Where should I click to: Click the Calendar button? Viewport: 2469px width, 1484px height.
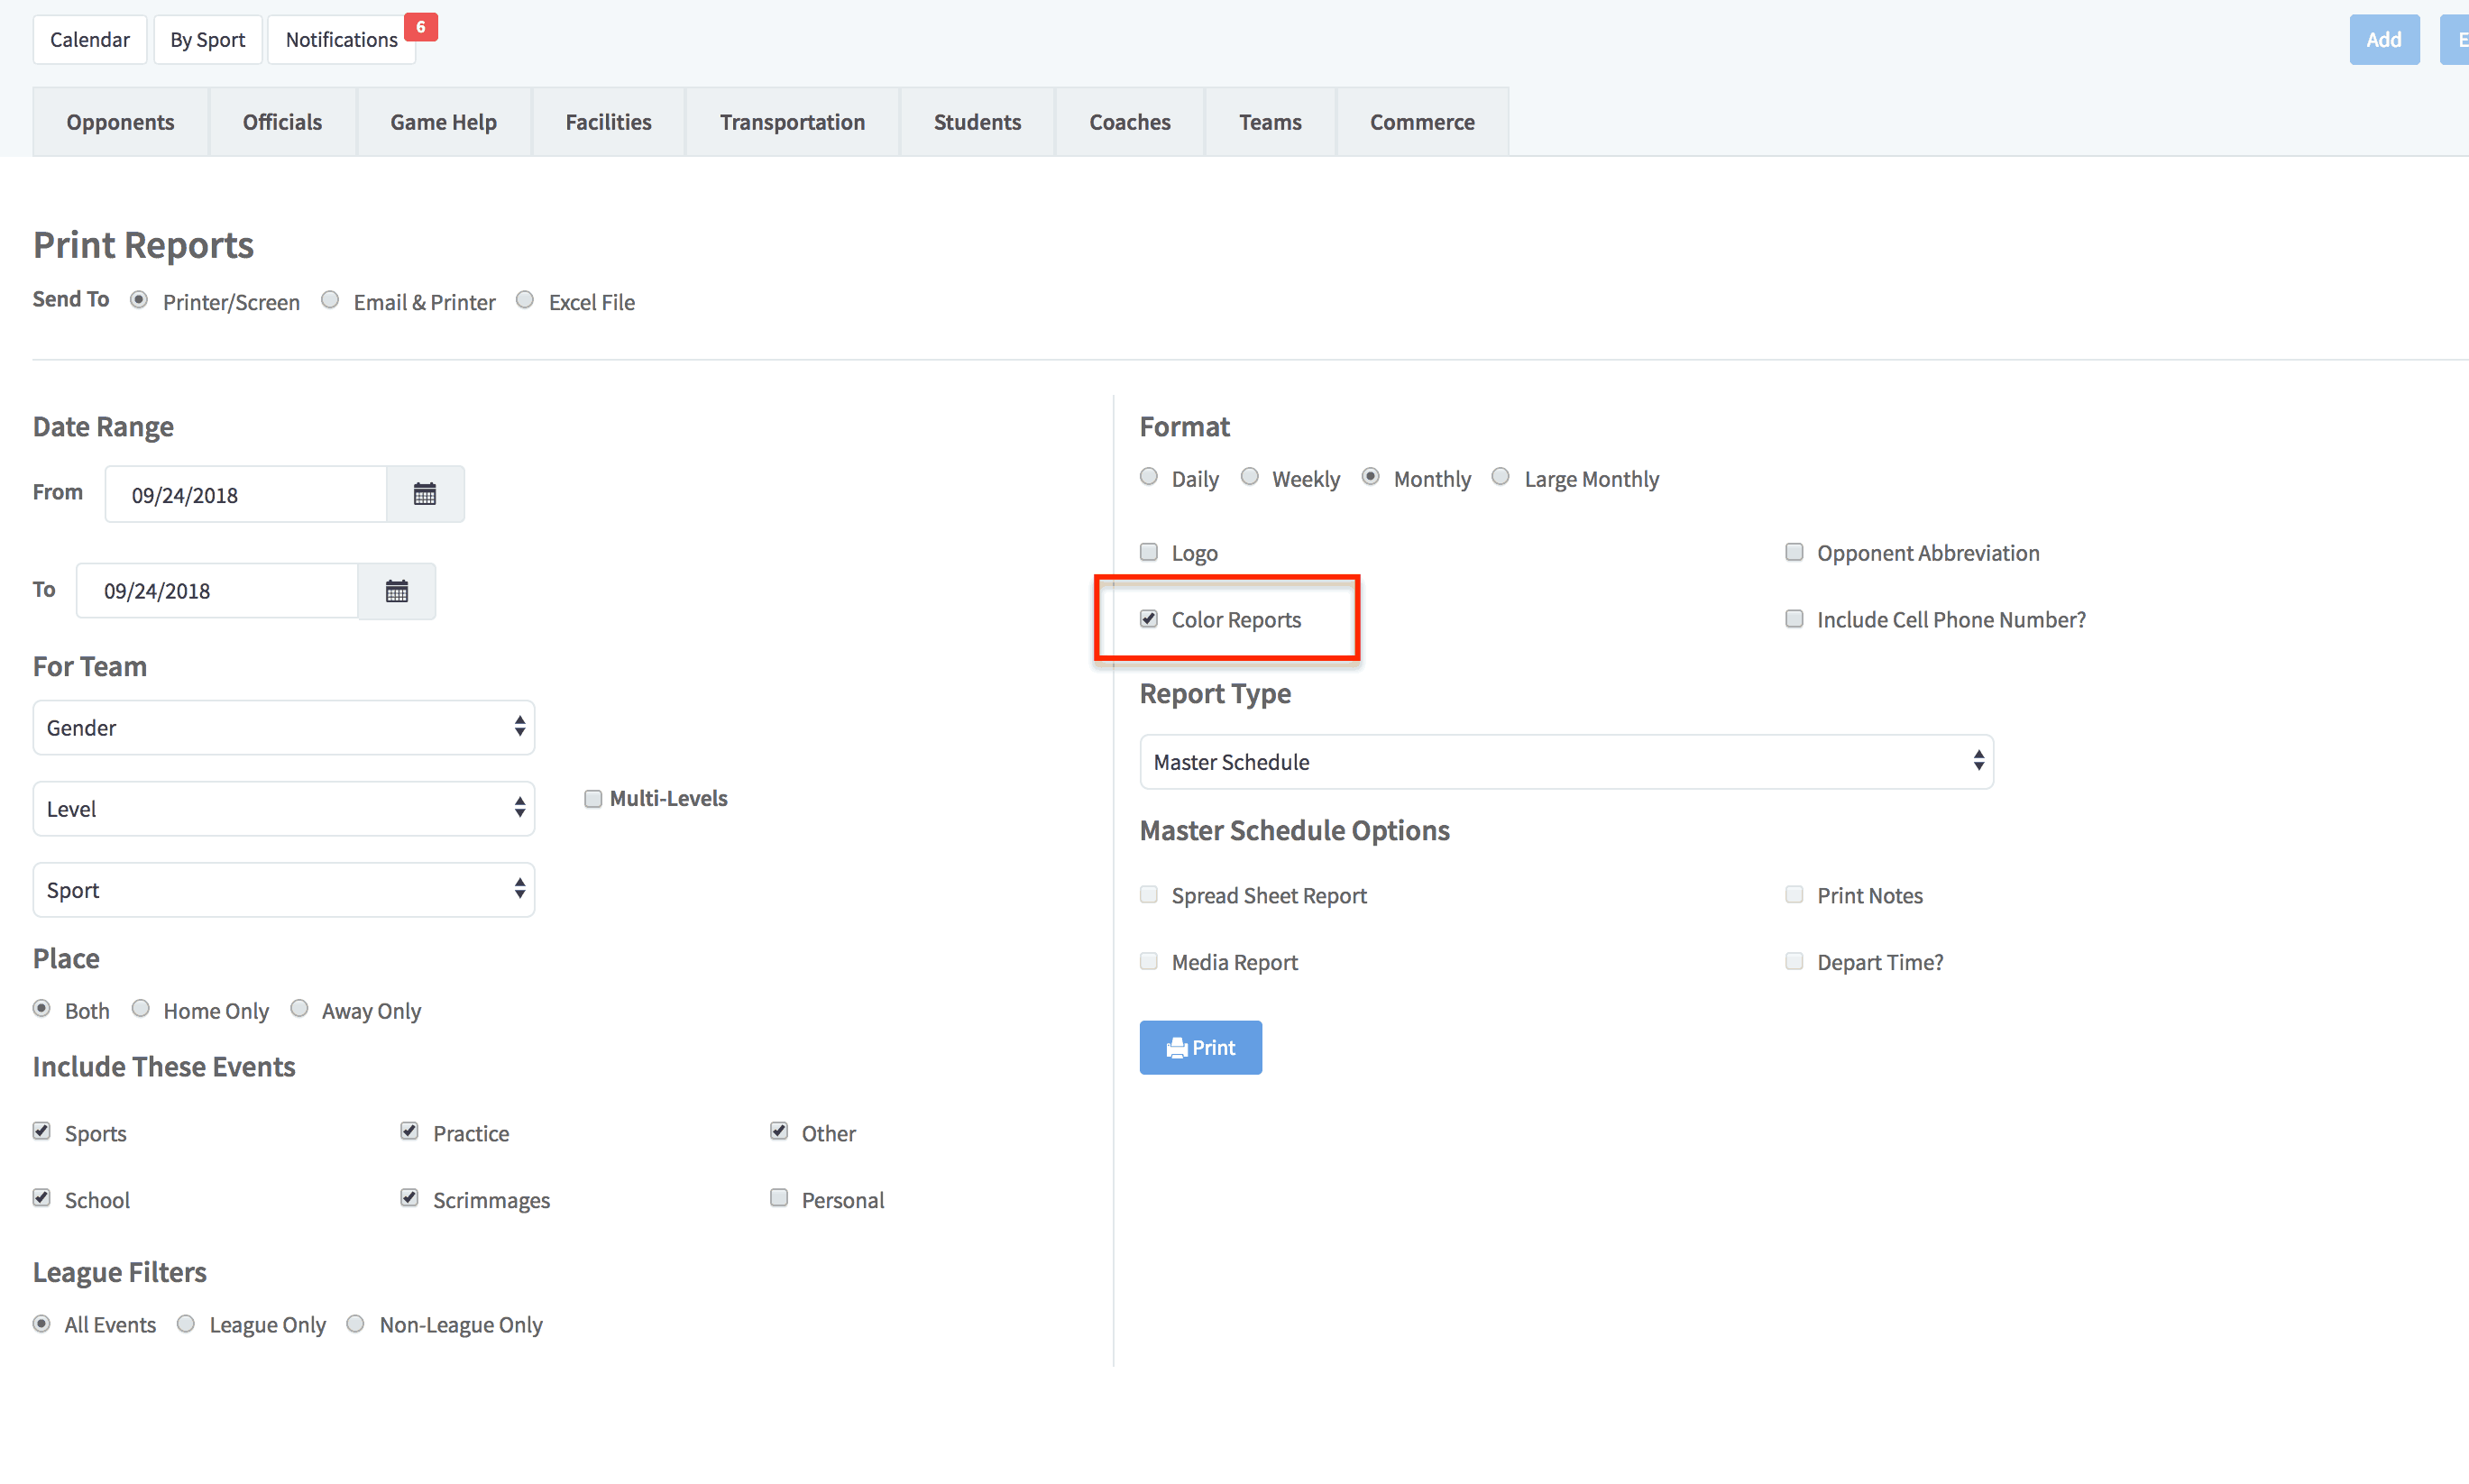90,39
